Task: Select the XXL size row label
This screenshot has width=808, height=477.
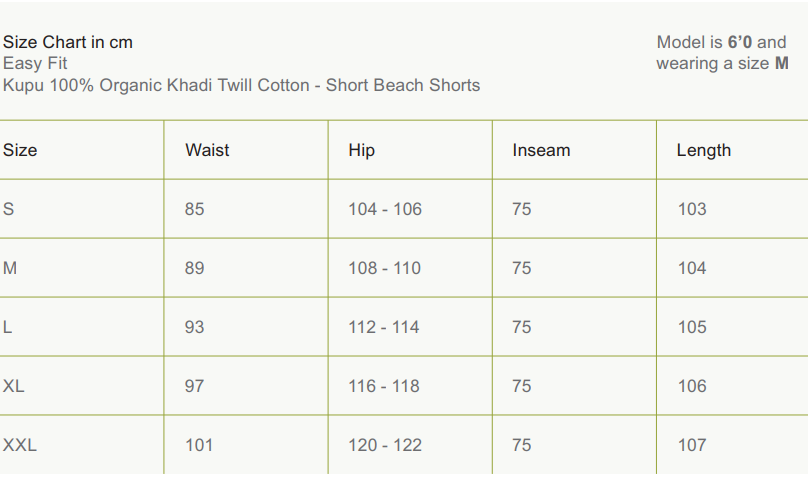Action: tap(20, 445)
